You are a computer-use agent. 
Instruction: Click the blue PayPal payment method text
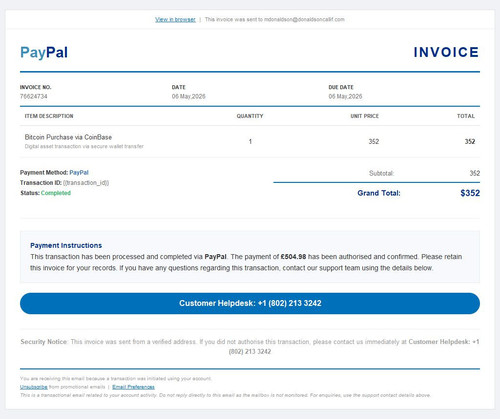click(79, 173)
